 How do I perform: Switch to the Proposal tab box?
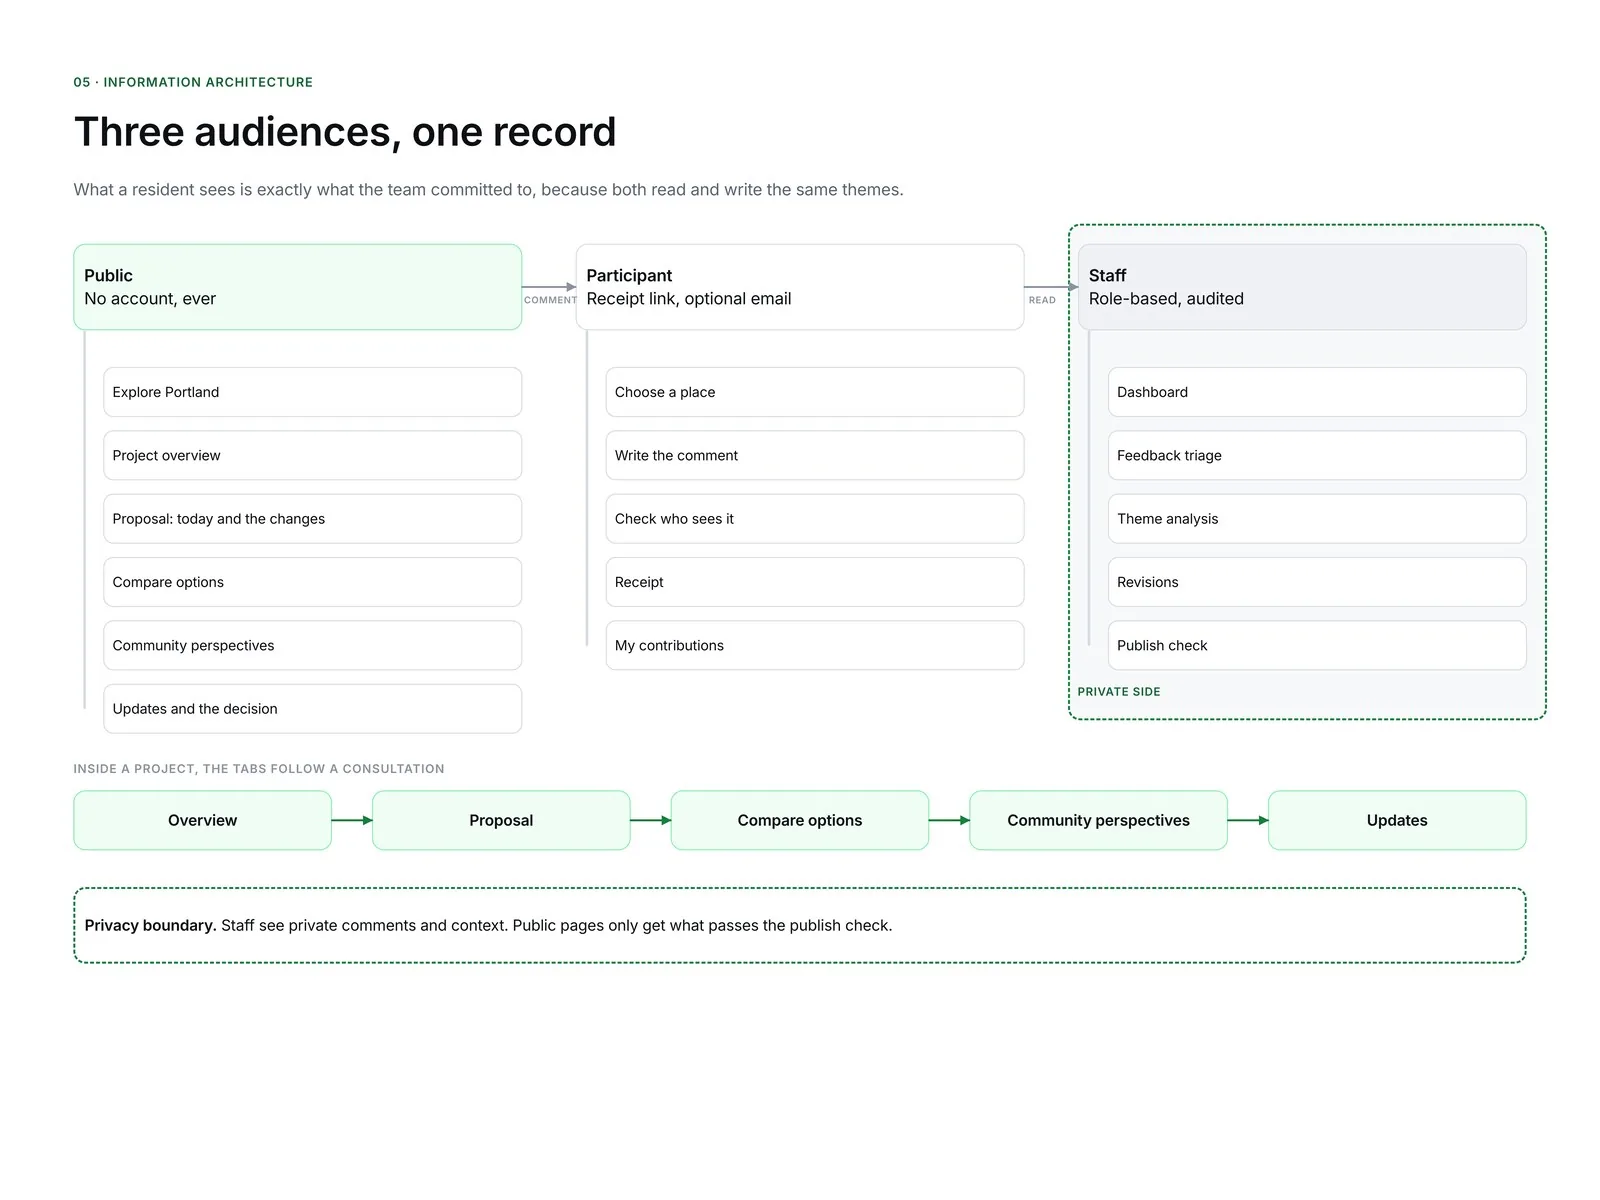pos(501,820)
